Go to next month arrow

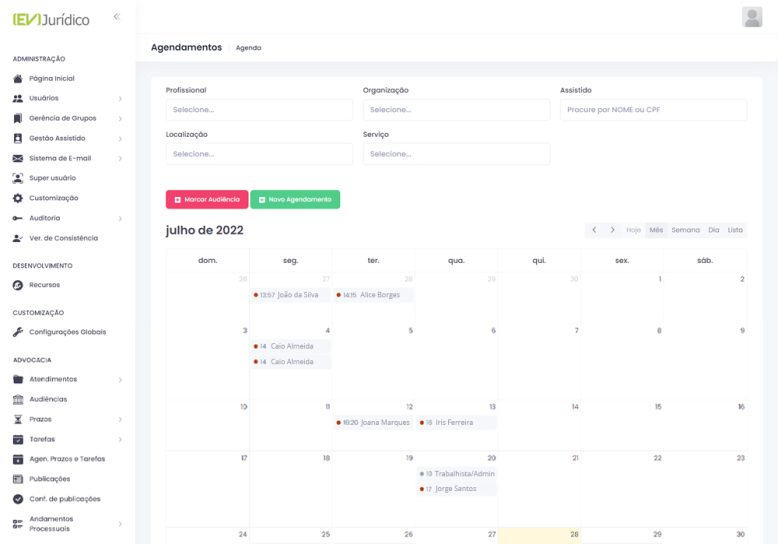613,230
